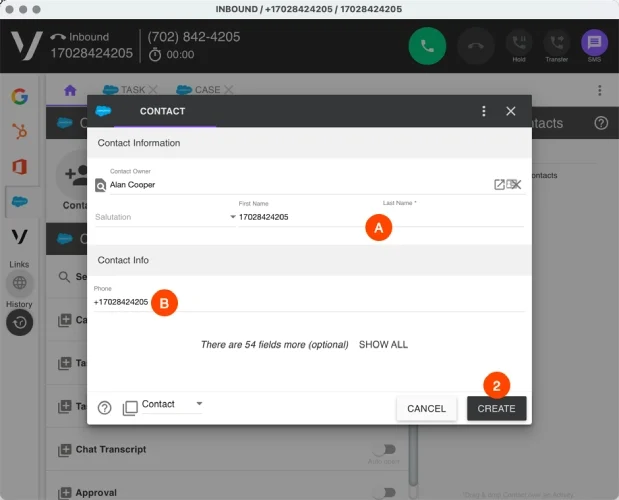Open Google integration in sidebar
Viewport: 619px width, 500px height.
tap(19, 96)
